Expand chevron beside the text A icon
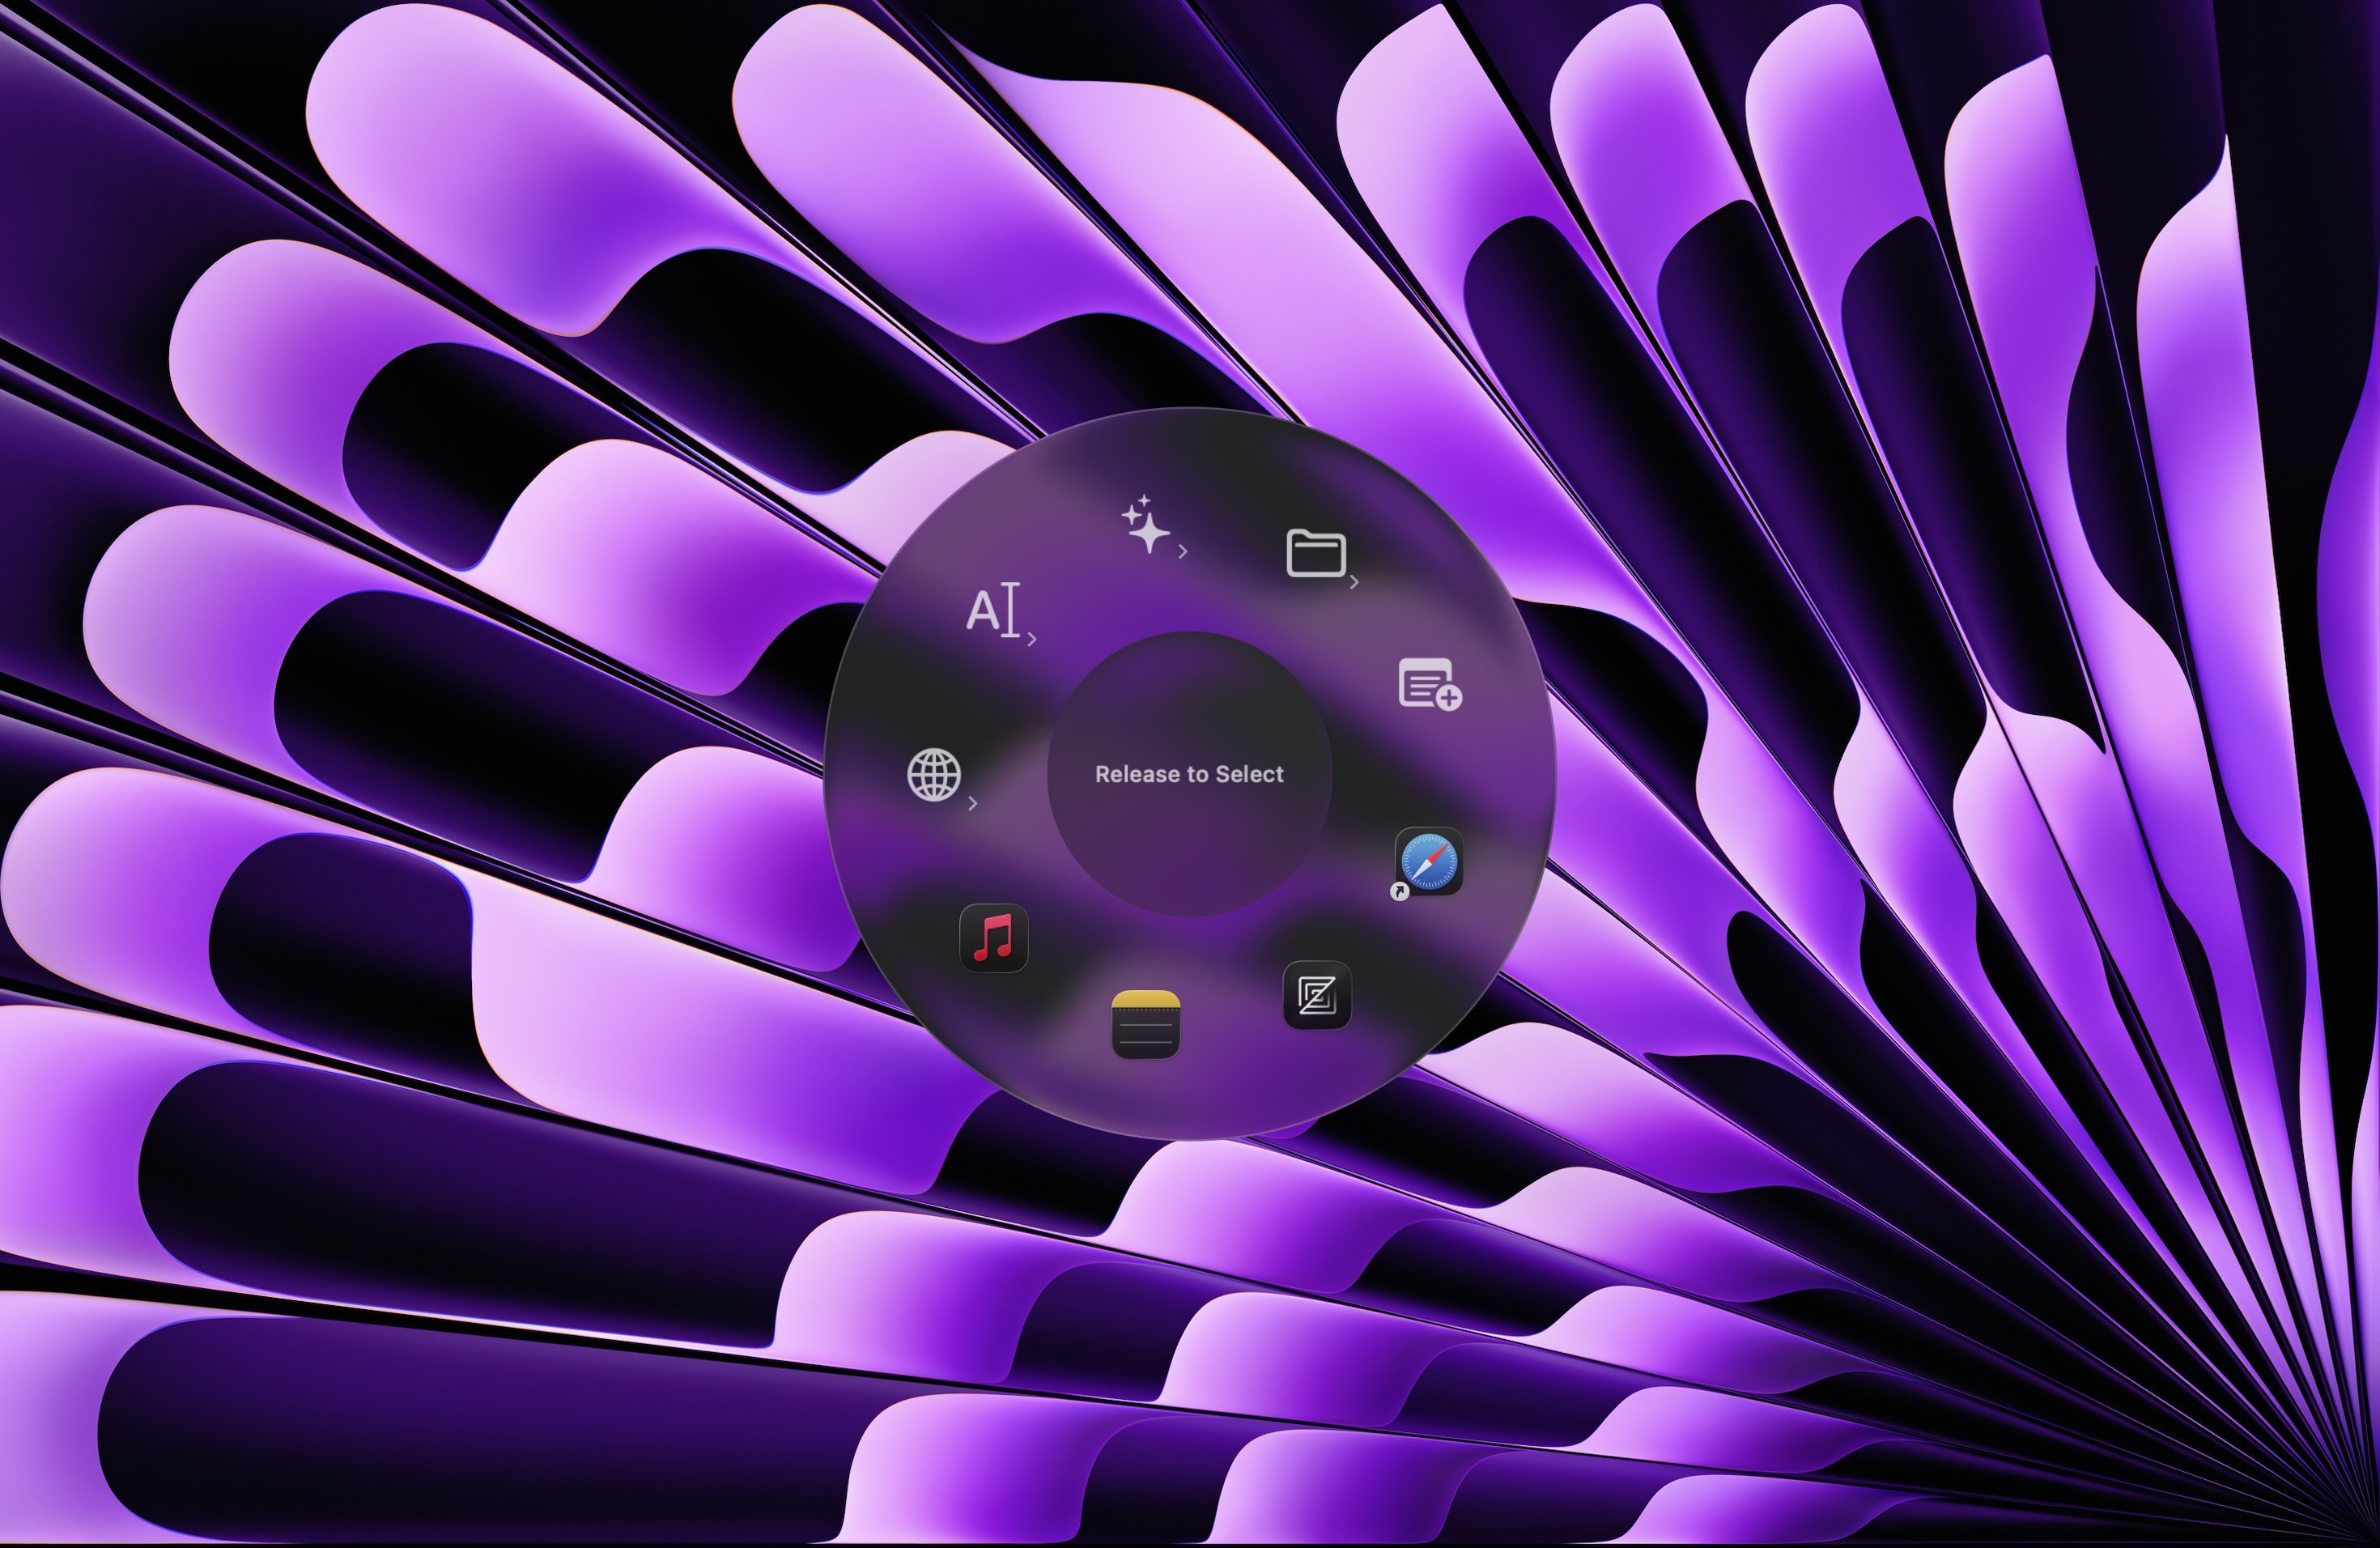The width and height of the screenshot is (2380, 1548). coord(1032,638)
